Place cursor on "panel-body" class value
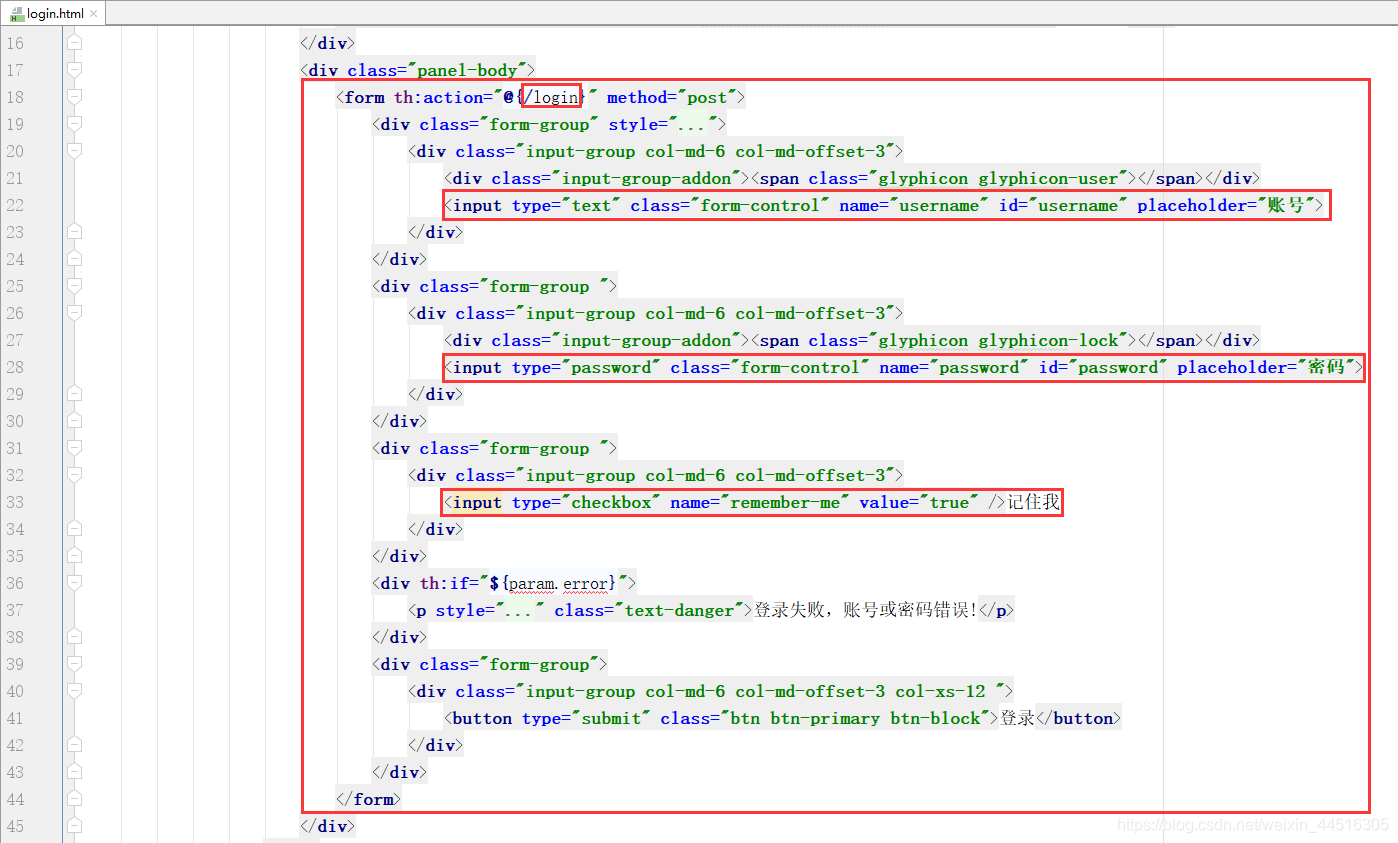 [468, 70]
